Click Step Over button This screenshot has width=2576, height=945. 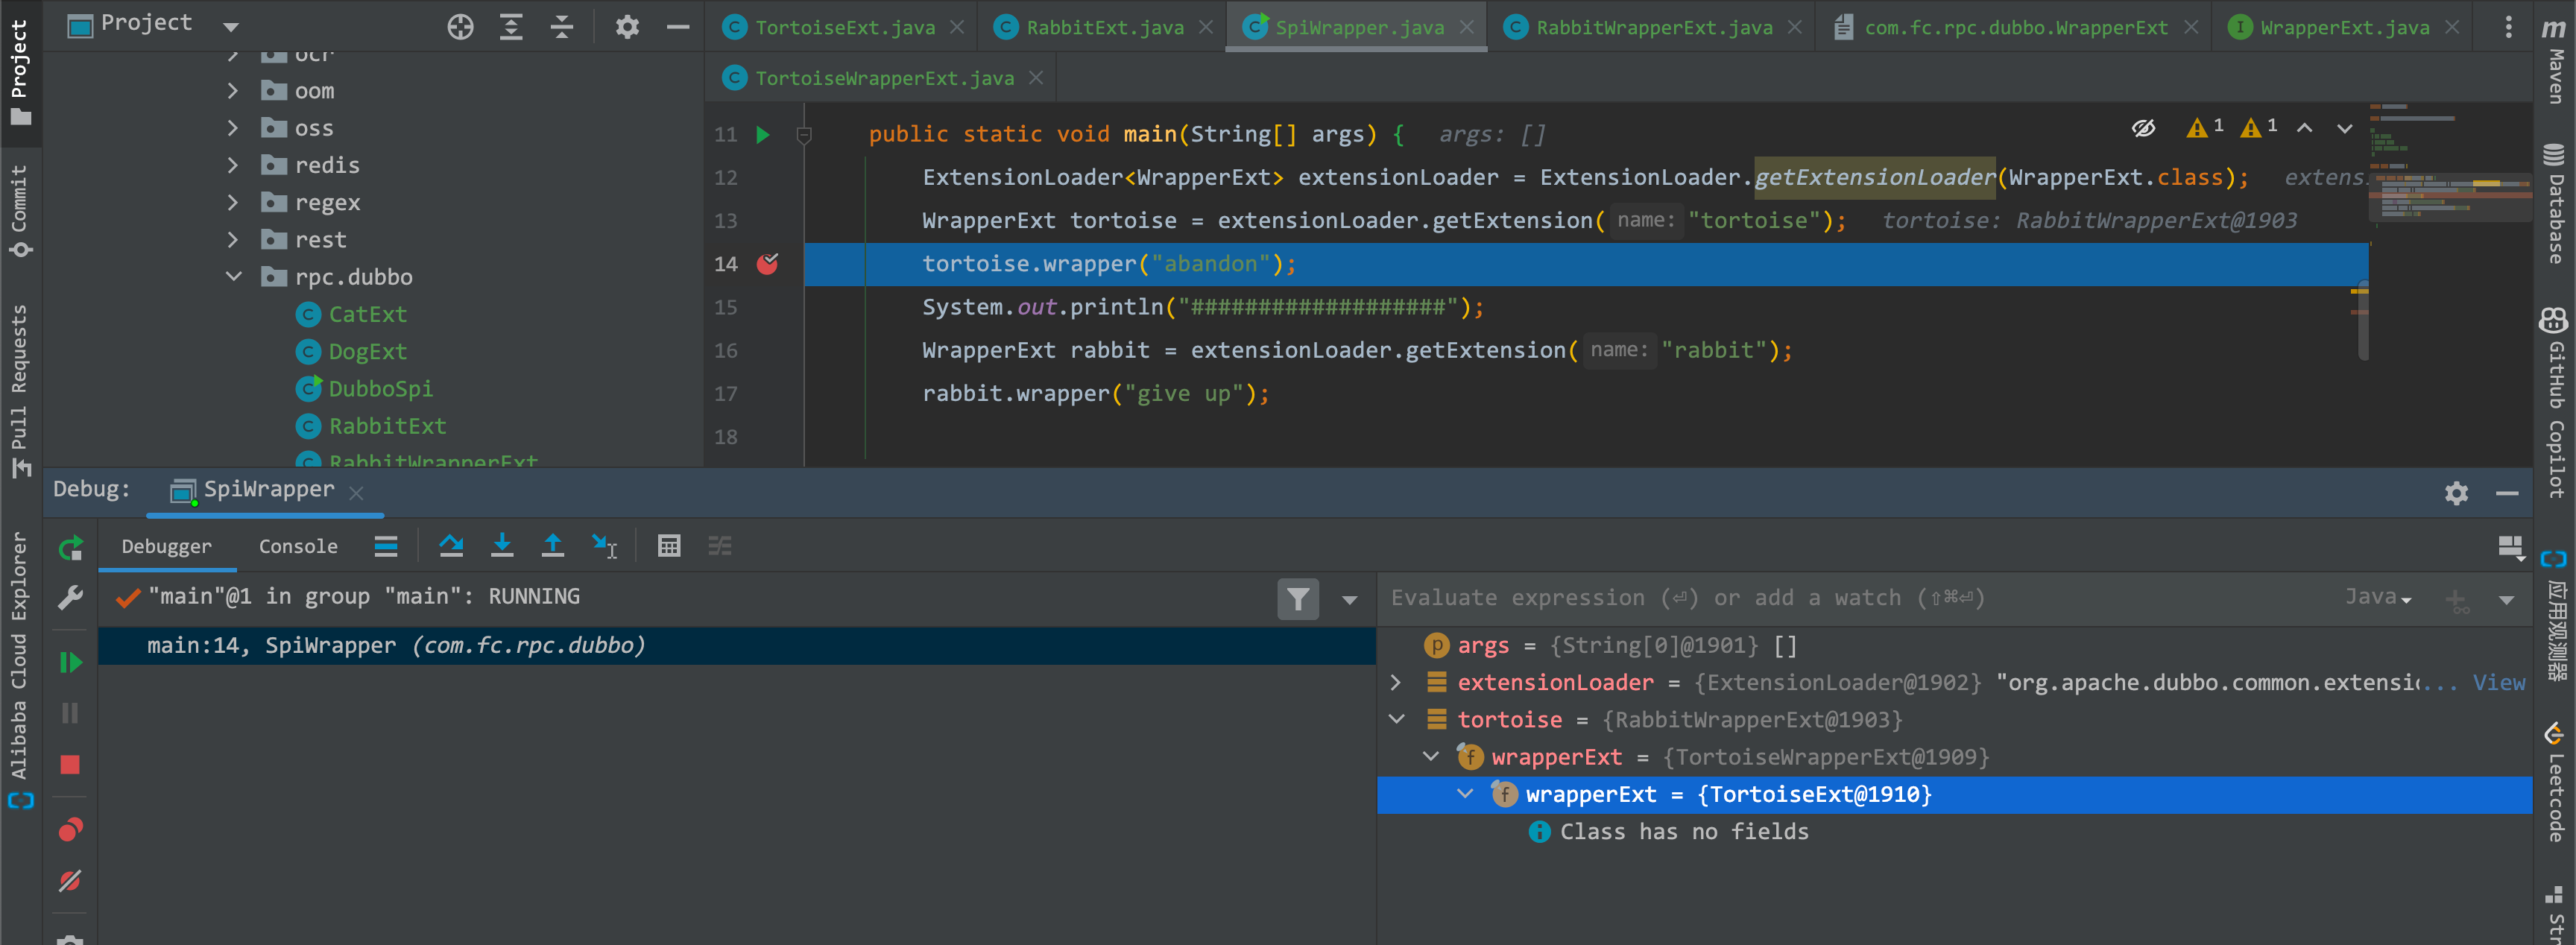451,546
